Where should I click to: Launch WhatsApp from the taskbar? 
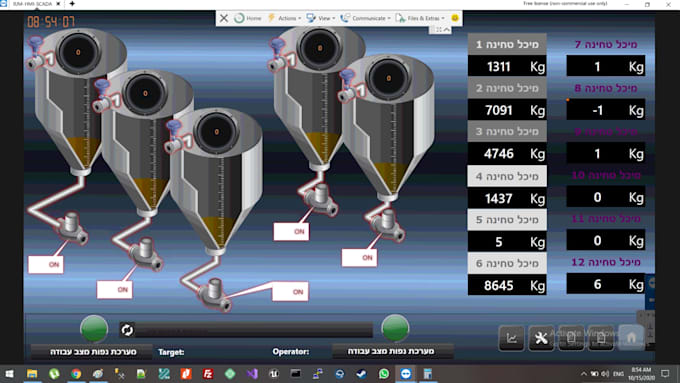click(x=384, y=373)
